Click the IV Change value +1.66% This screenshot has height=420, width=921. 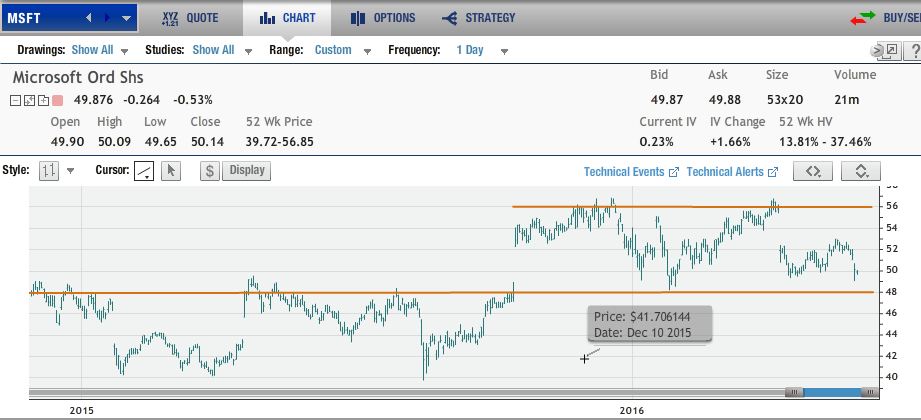click(x=730, y=142)
